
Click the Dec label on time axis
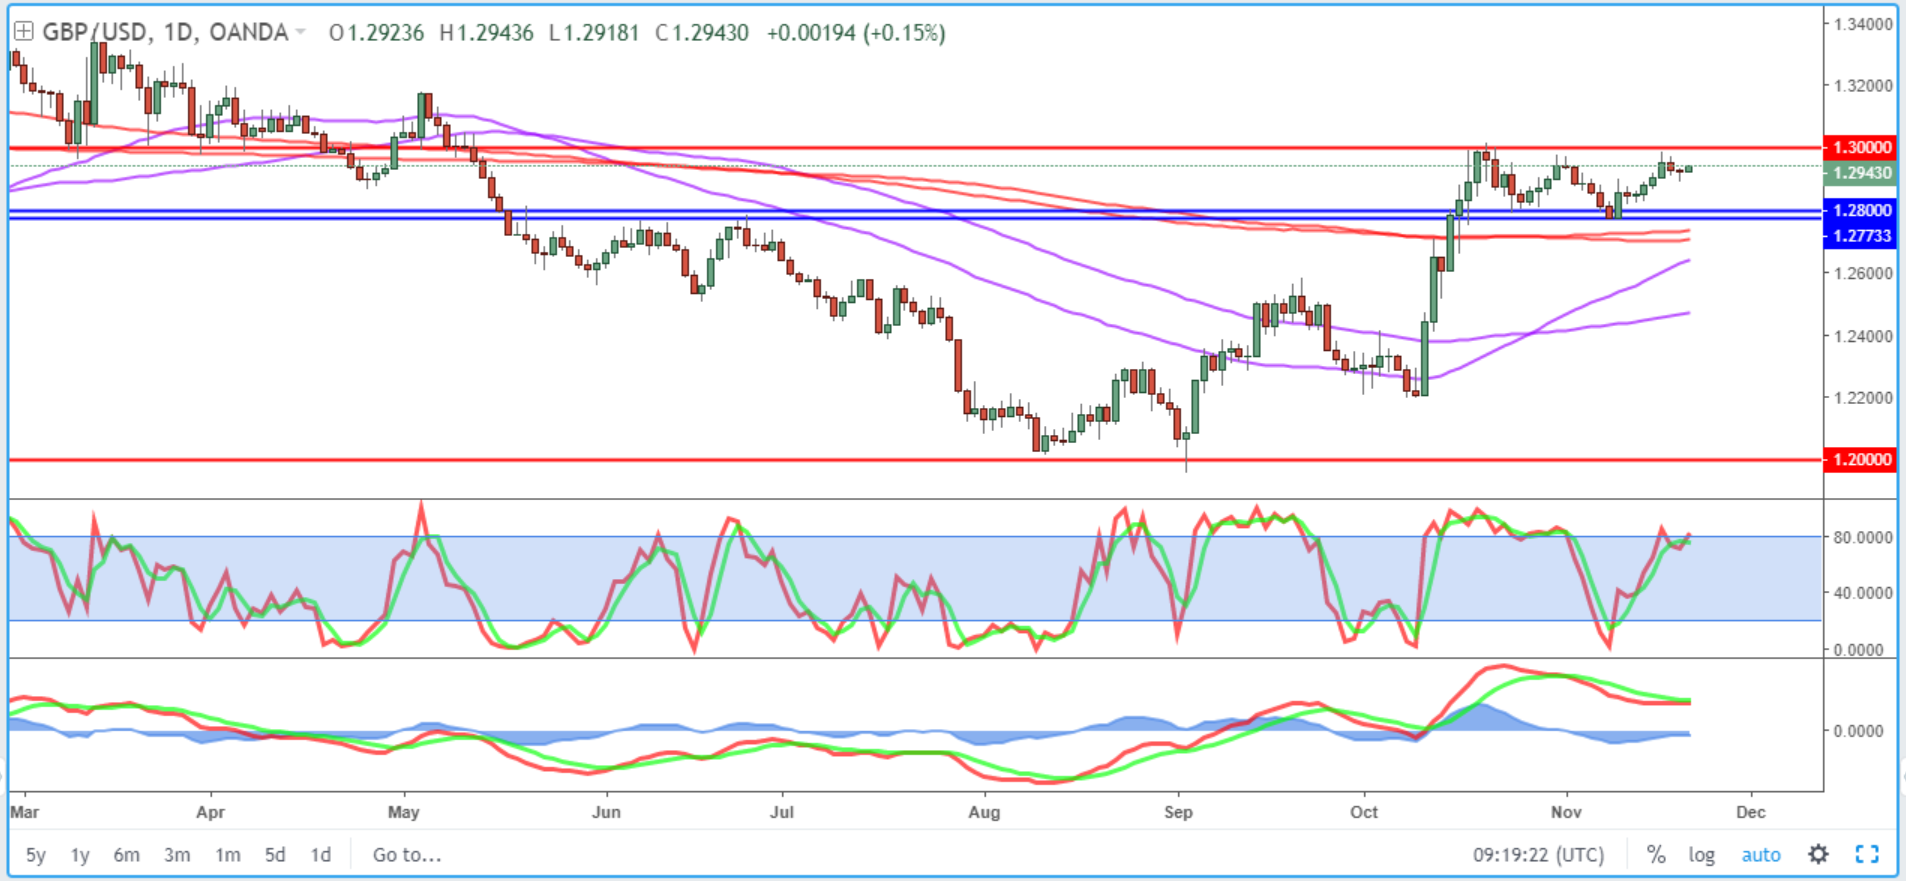(x=1751, y=812)
